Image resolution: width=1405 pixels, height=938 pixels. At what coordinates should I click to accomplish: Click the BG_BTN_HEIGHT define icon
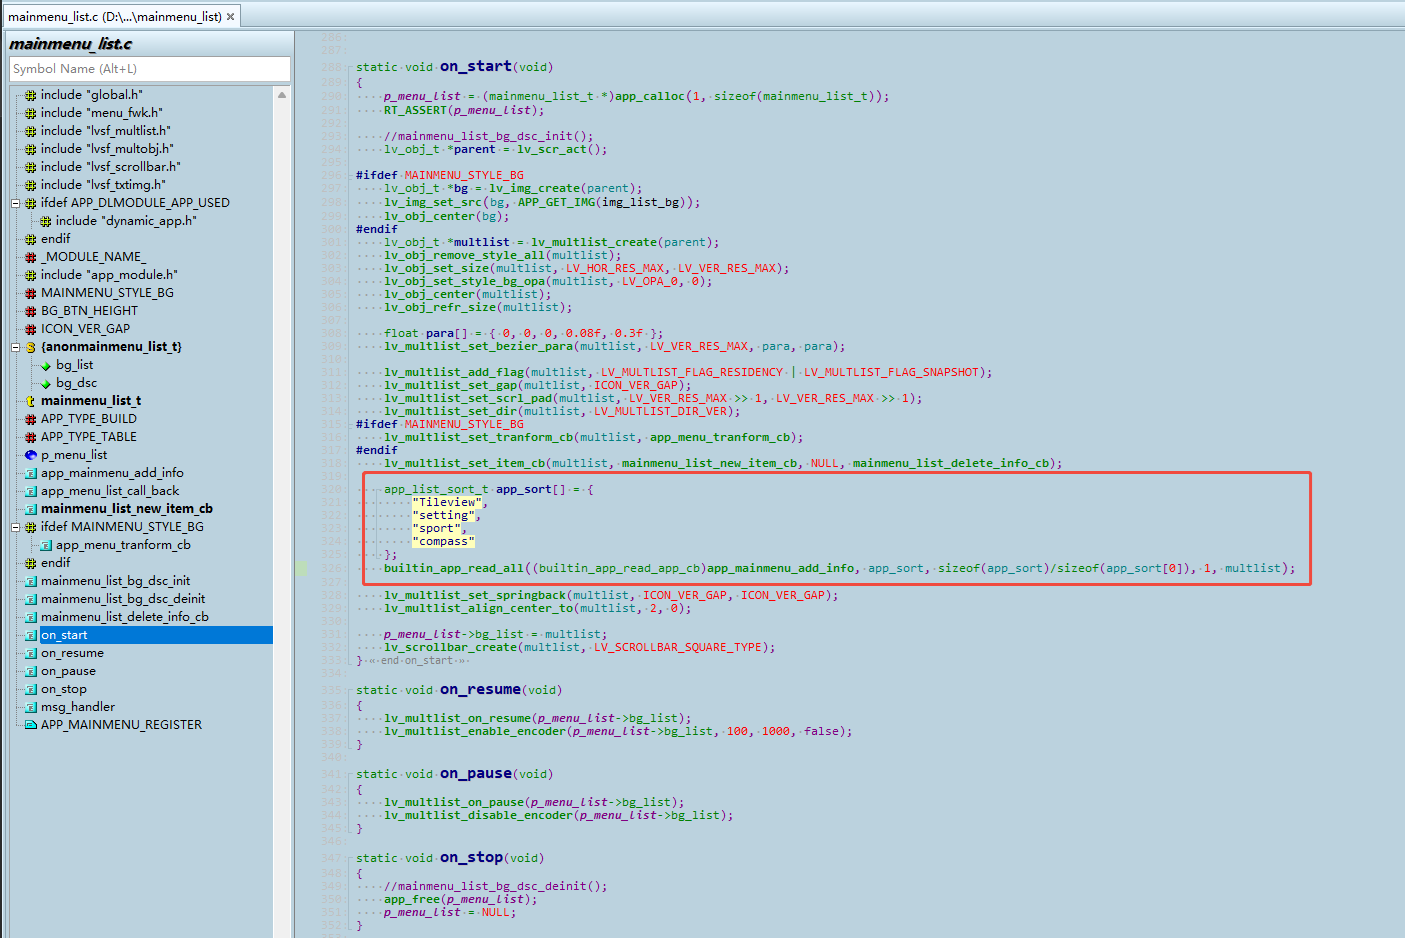coord(31,311)
